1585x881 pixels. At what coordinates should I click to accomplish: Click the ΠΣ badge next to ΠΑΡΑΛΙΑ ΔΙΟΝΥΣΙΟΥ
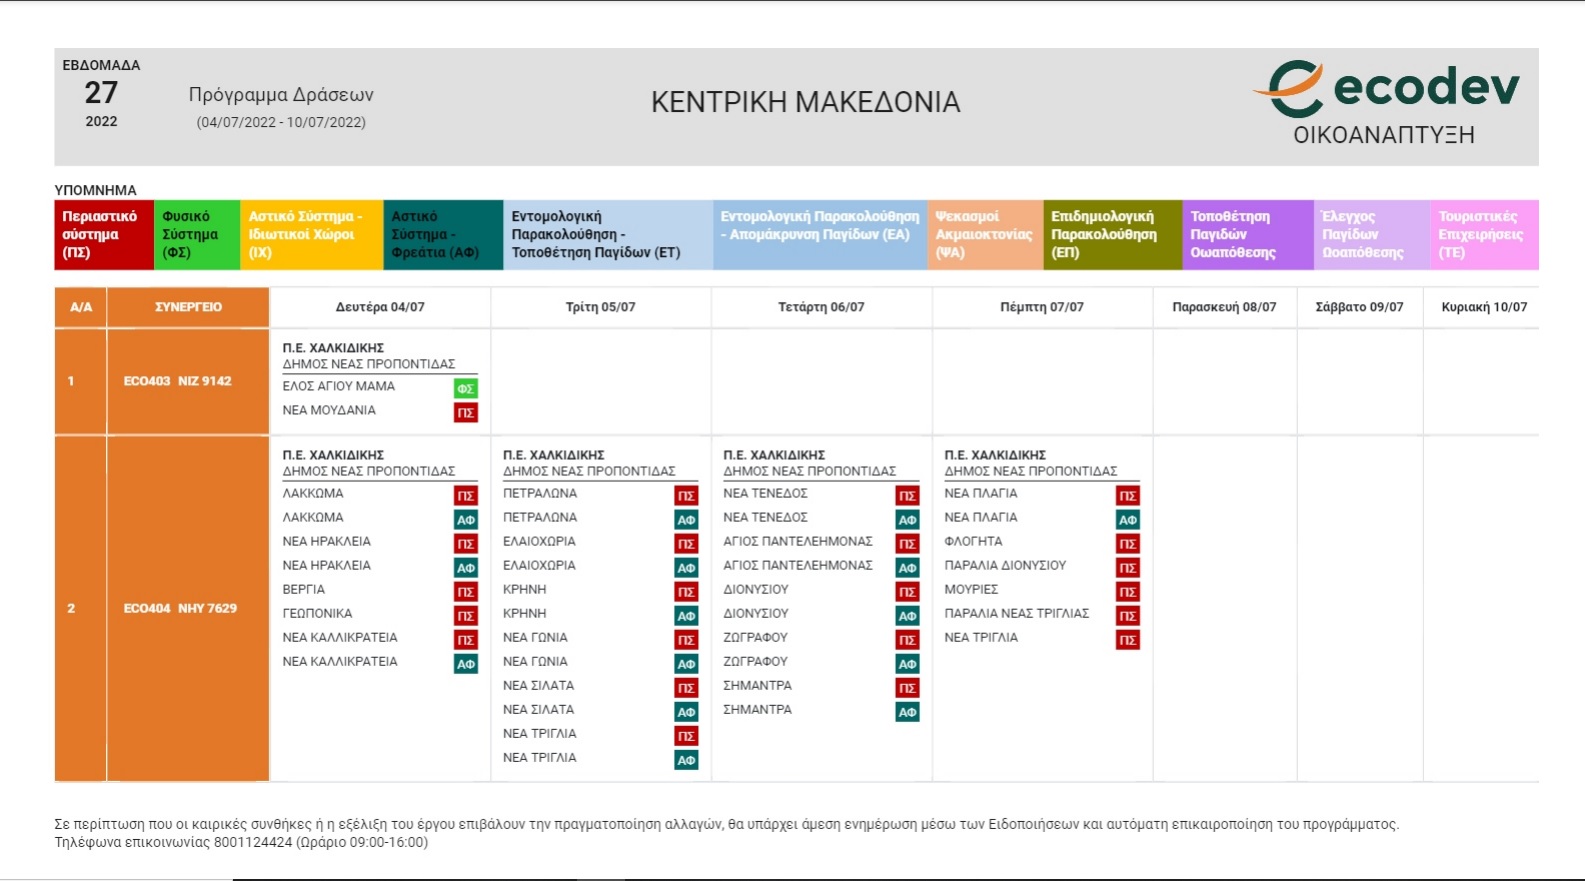click(1127, 567)
